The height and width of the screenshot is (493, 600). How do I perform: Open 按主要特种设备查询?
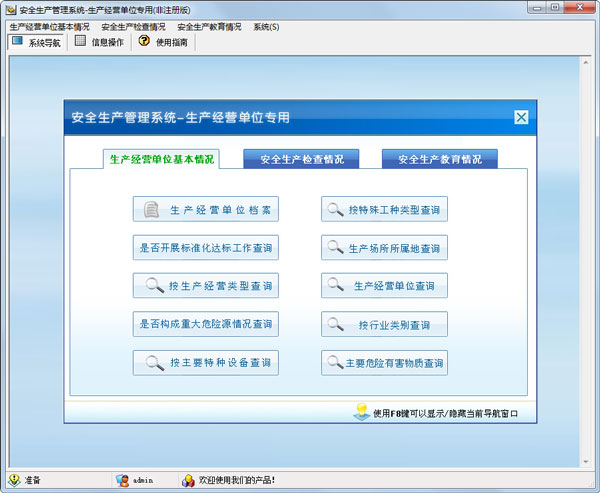206,362
